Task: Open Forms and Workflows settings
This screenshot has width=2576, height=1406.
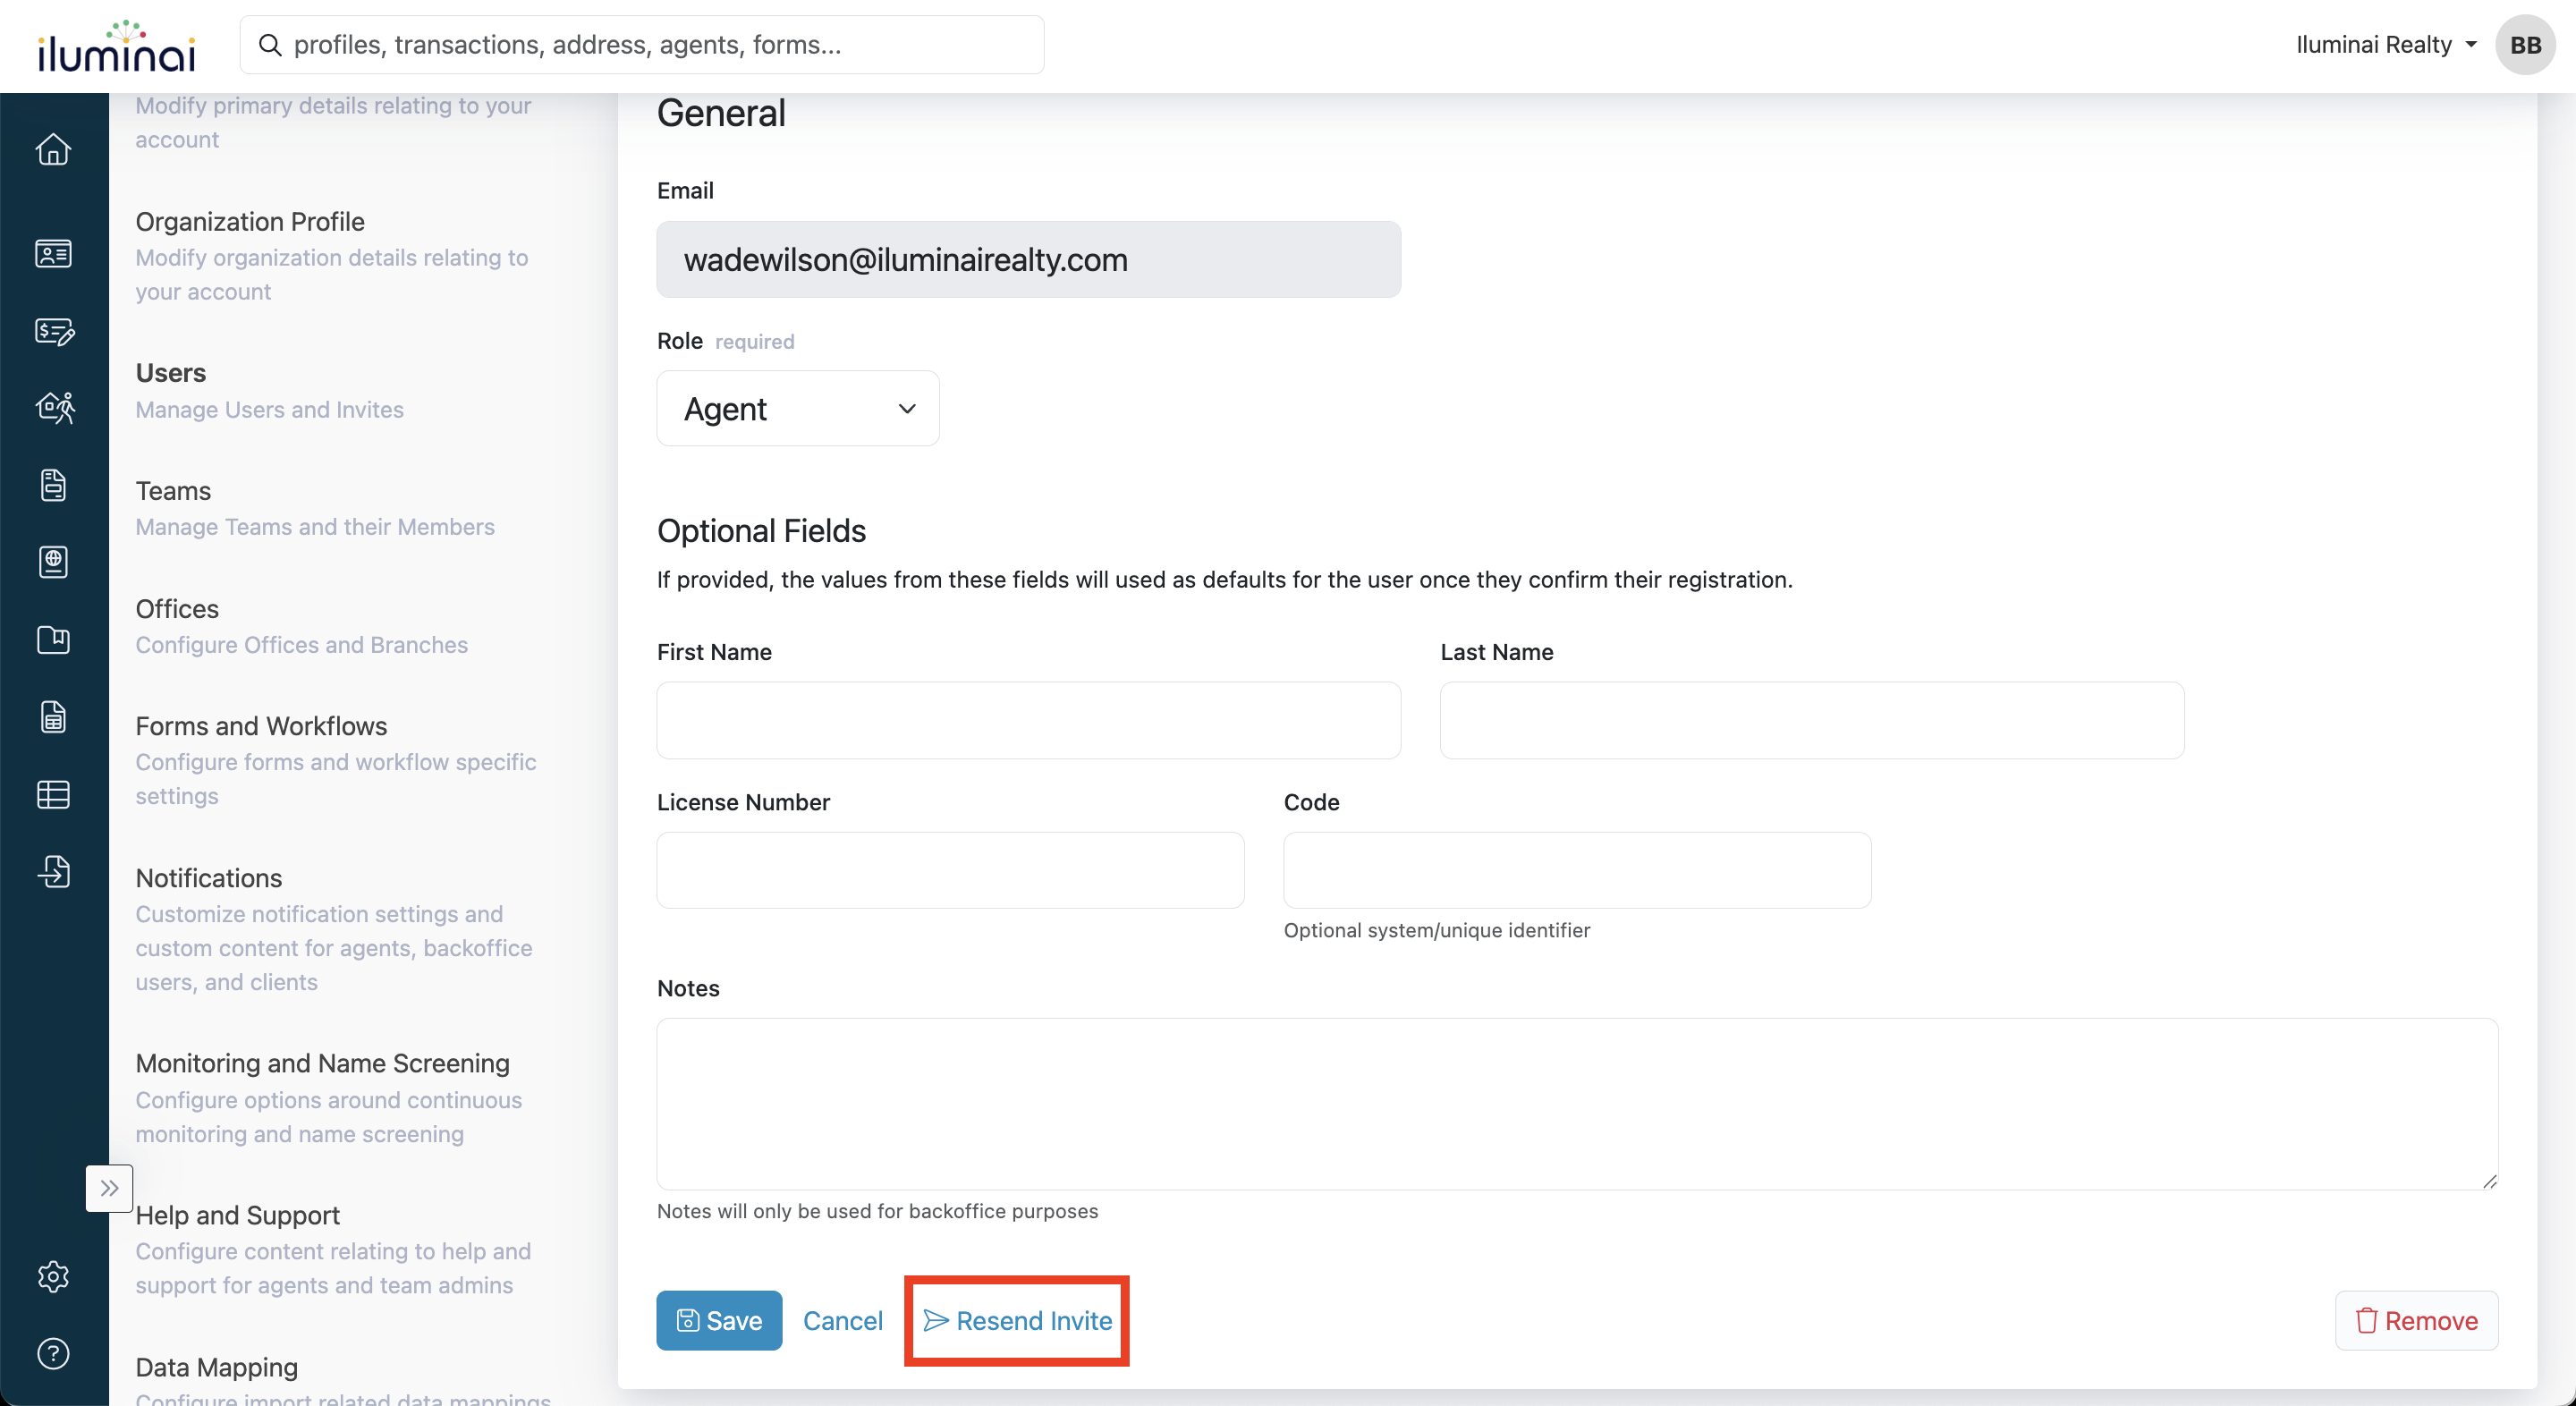Action: [261, 726]
